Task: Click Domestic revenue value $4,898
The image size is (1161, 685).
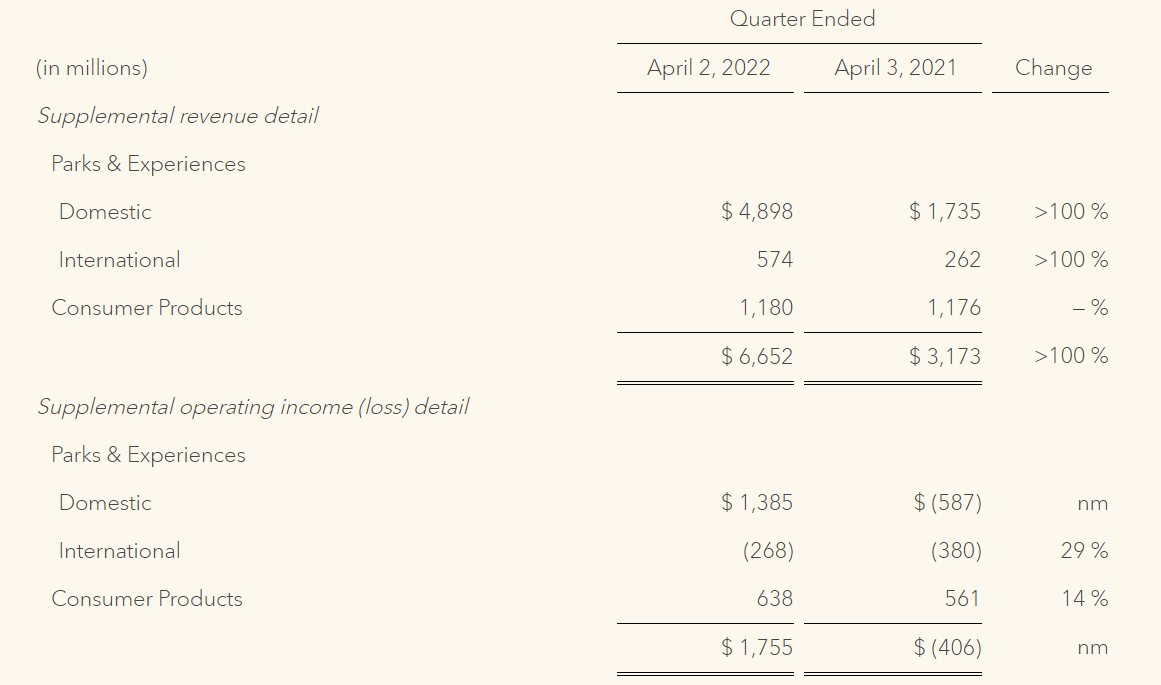Action: click(x=757, y=212)
